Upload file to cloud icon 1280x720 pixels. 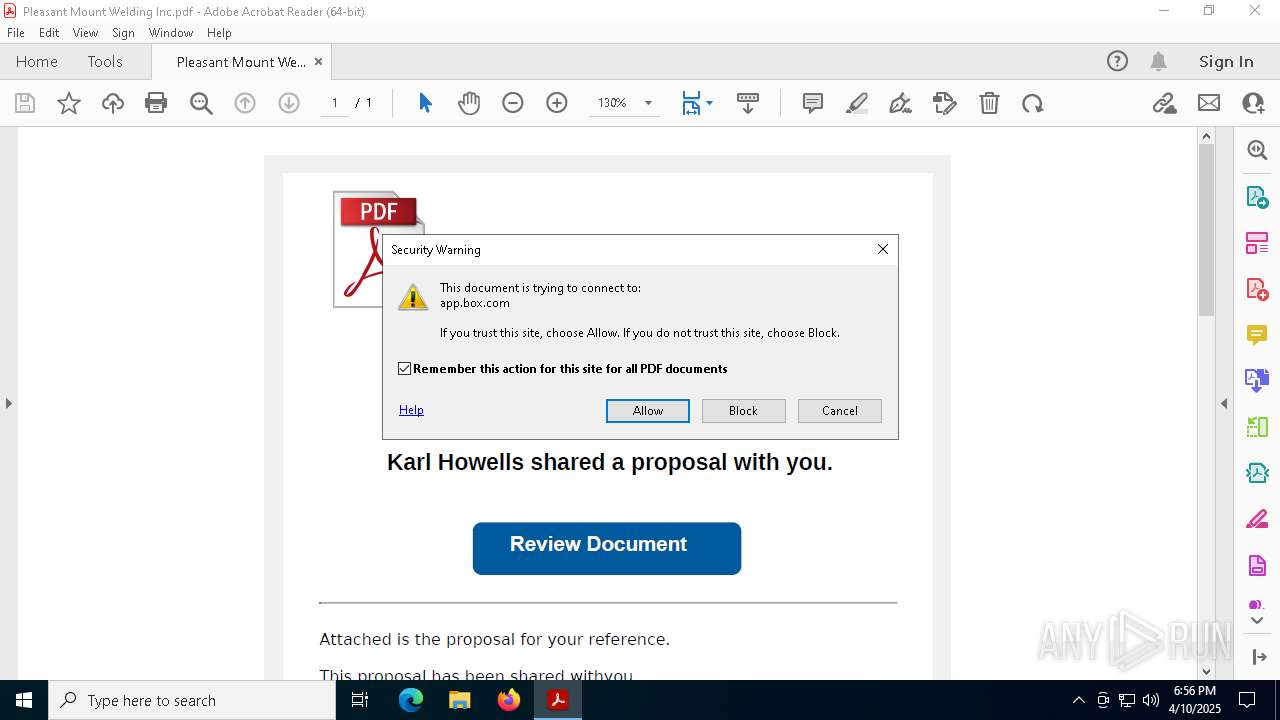pos(113,103)
